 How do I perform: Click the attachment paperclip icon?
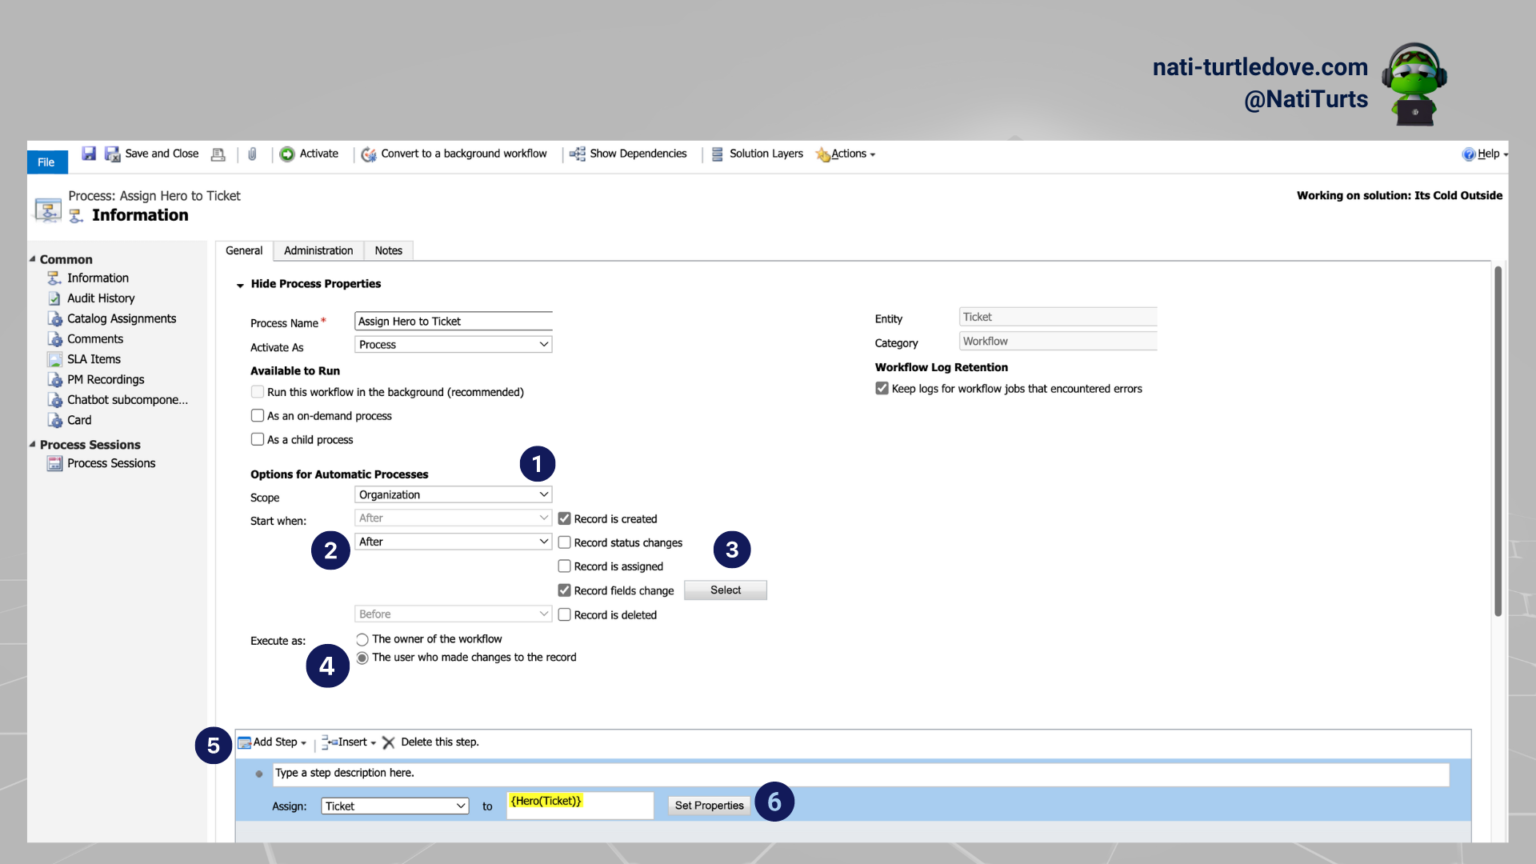[252, 154]
